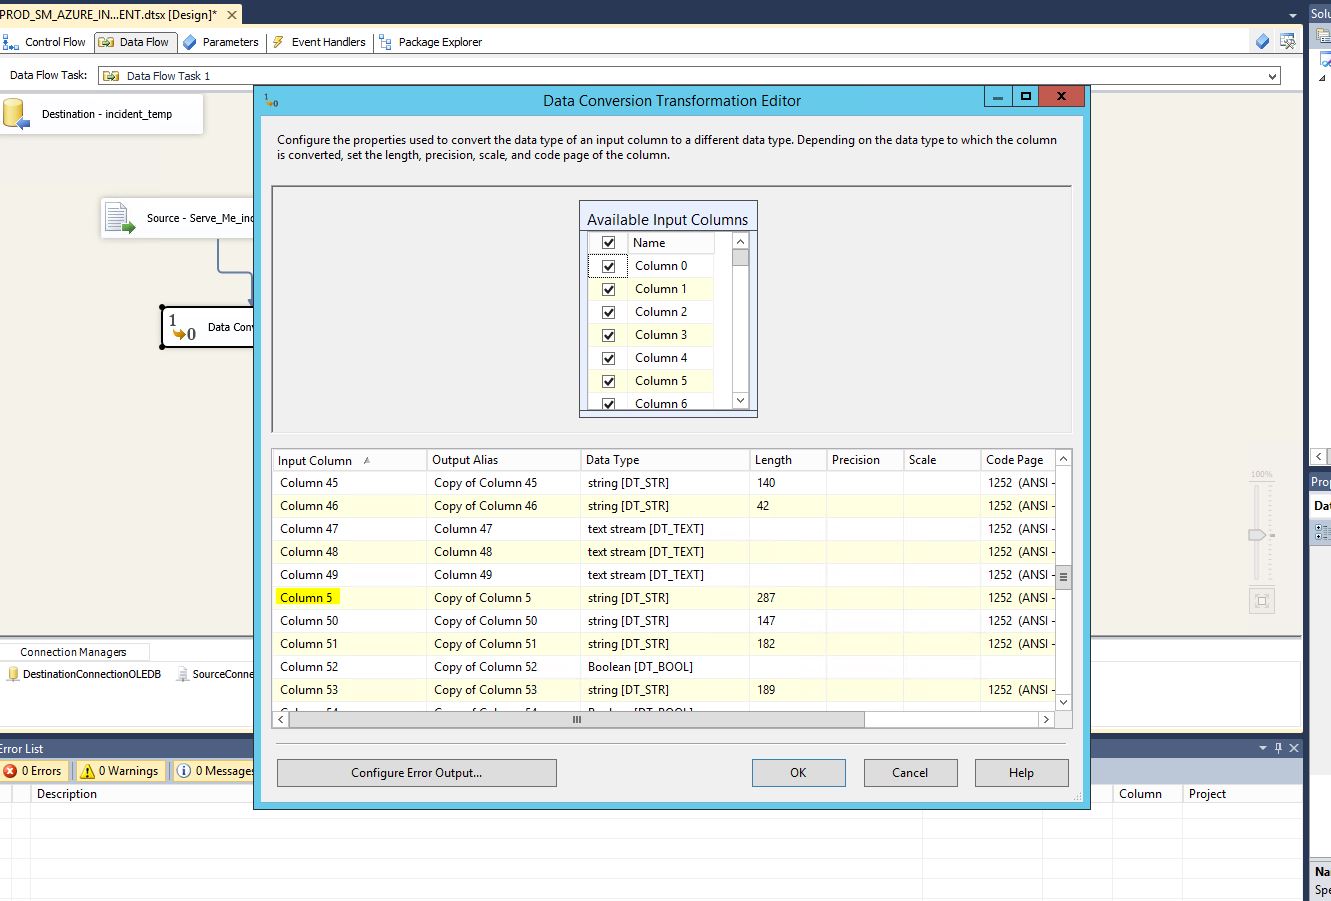Toggle the Column 5 checkbox off
Viewport: 1331px width, 901px height.
[x=608, y=380]
